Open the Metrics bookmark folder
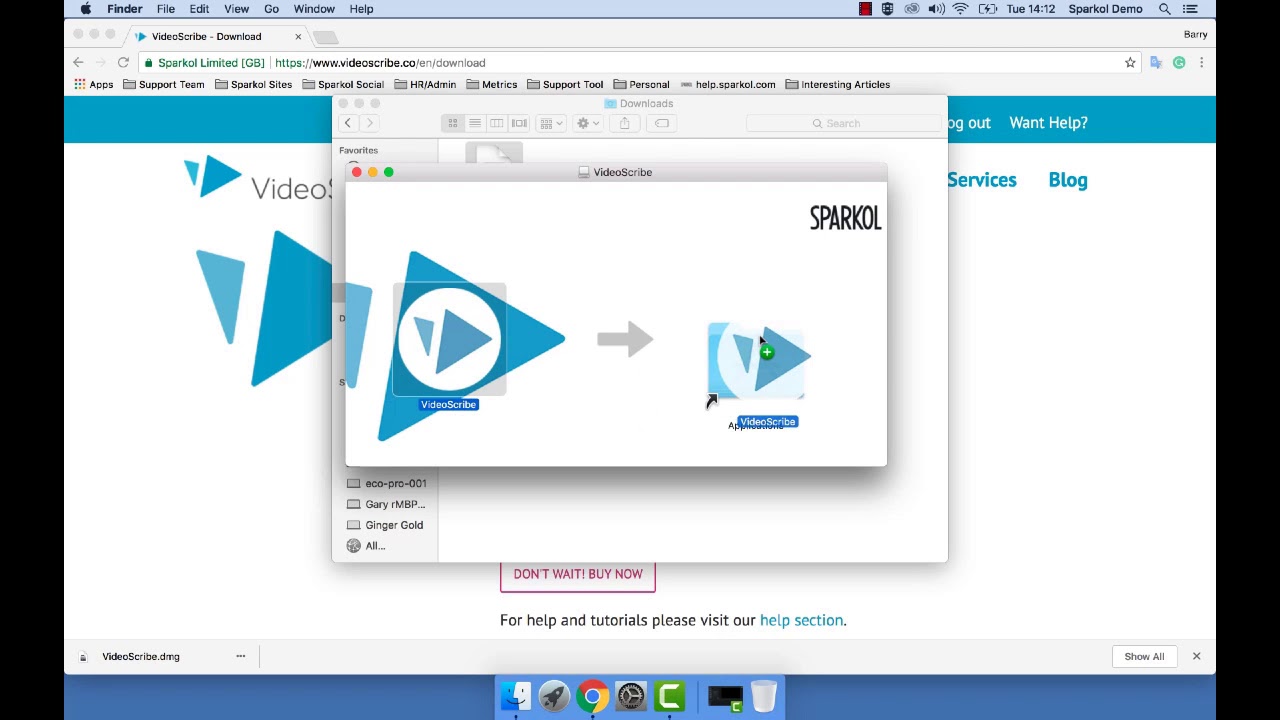The image size is (1280, 720). click(491, 84)
